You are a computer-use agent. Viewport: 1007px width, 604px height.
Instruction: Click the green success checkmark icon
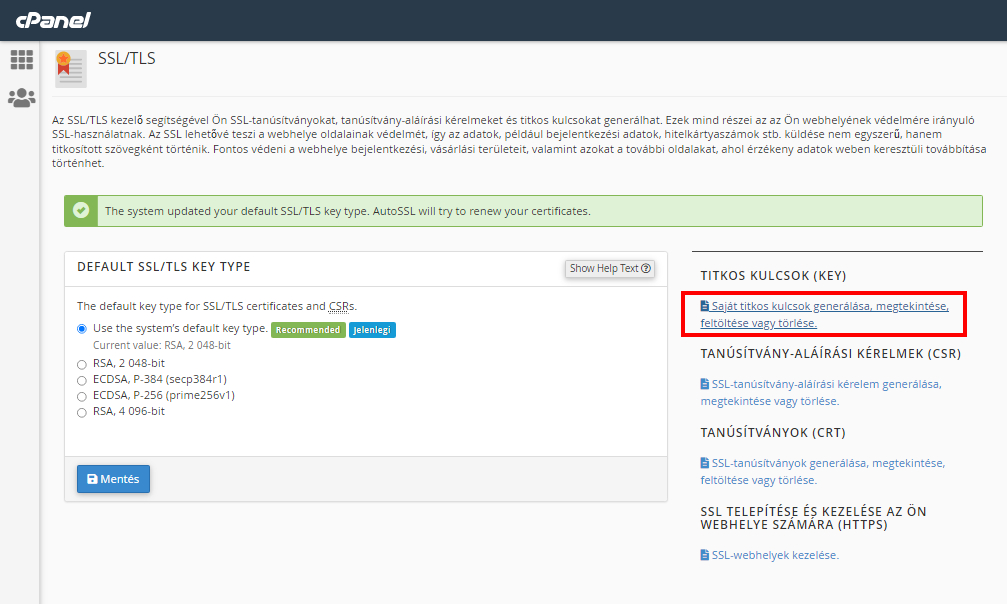tap(82, 211)
